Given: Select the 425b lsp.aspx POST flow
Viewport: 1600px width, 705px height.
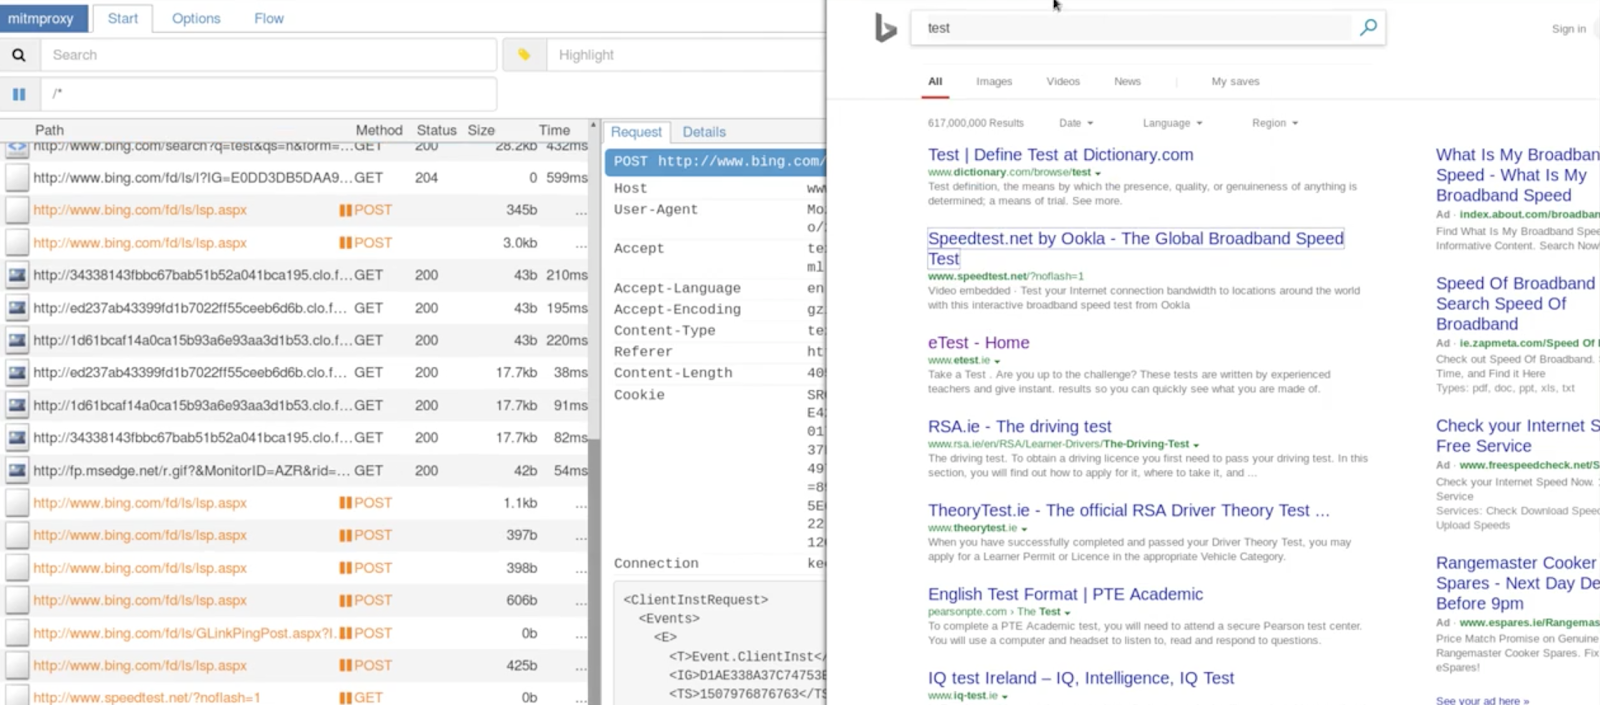Looking at the screenshot, I should (x=295, y=665).
